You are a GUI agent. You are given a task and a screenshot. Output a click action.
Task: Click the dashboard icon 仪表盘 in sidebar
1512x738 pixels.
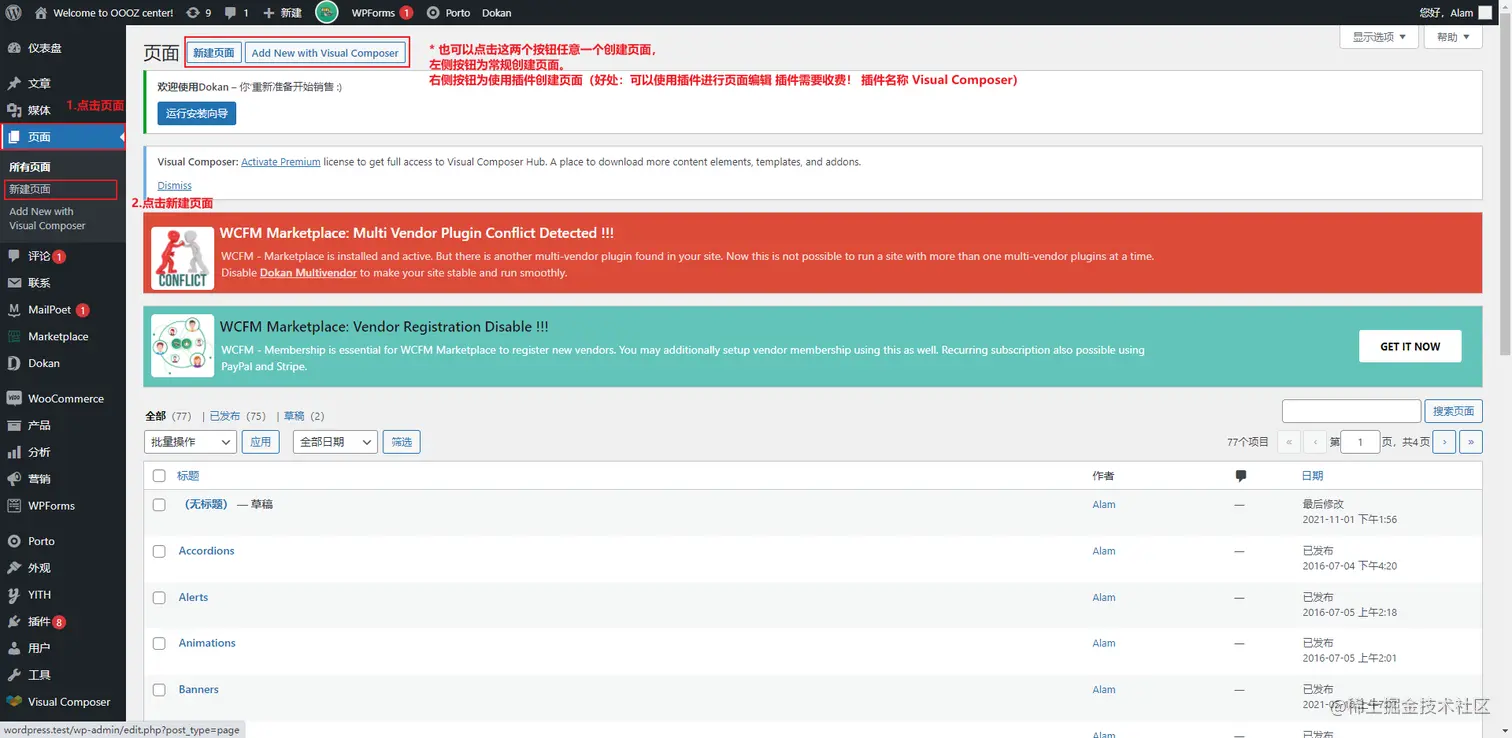tap(14, 48)
